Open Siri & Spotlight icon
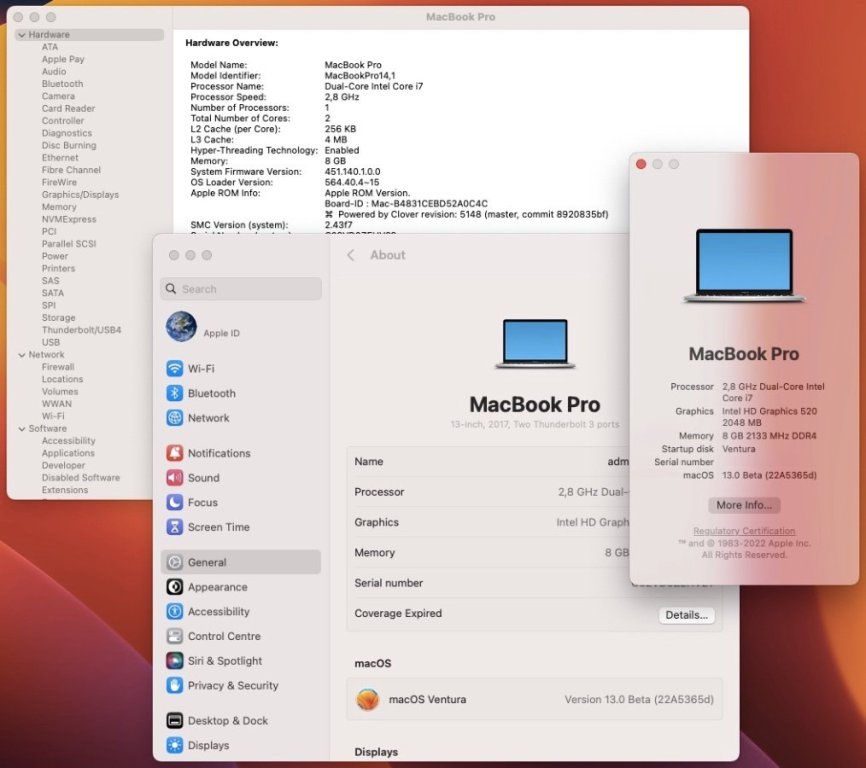Screen dimensions: 866x768 click(175, 661)
